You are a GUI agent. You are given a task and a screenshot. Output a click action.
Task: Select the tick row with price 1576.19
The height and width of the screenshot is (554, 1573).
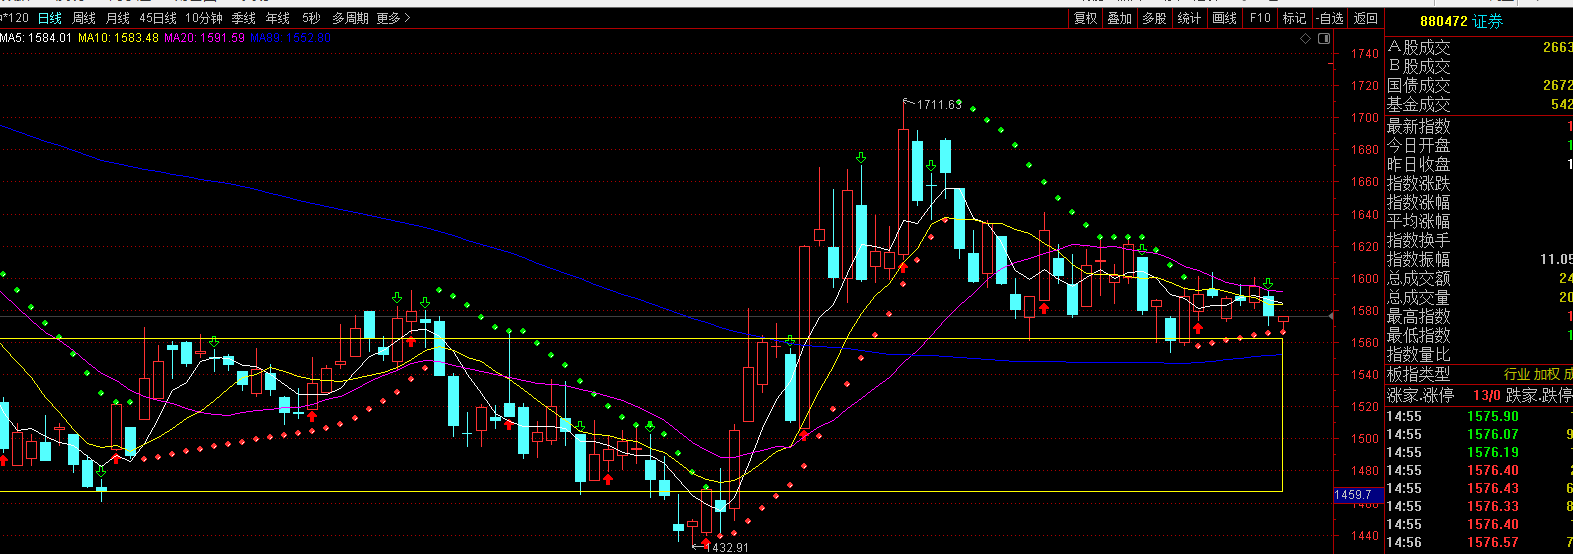[x=1479, y=452]
